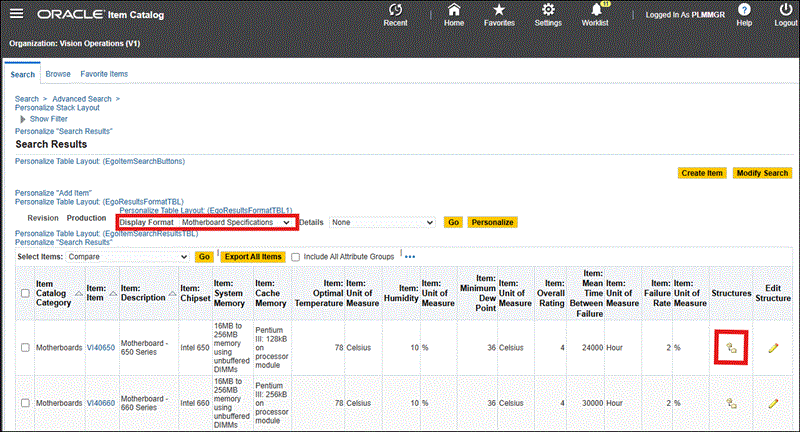Click the Item: Cache Memory column header
The width and height of the screenshot is (800, 432).
point(270,293)
